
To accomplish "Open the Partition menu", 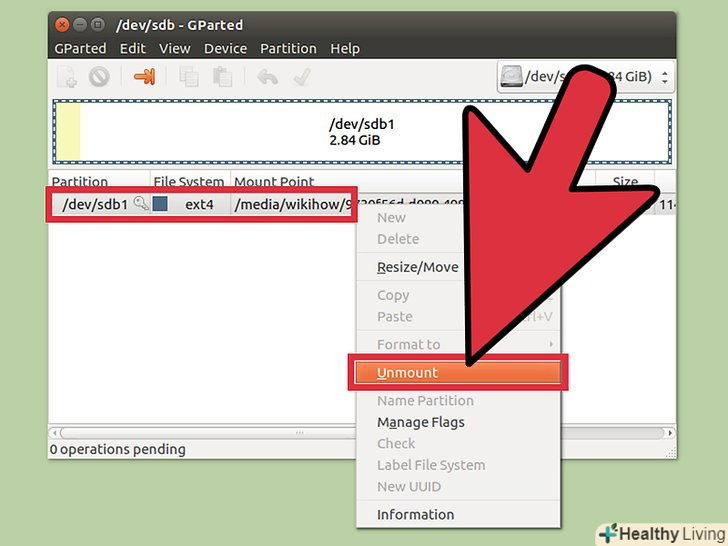I will (x=288, y=48).
